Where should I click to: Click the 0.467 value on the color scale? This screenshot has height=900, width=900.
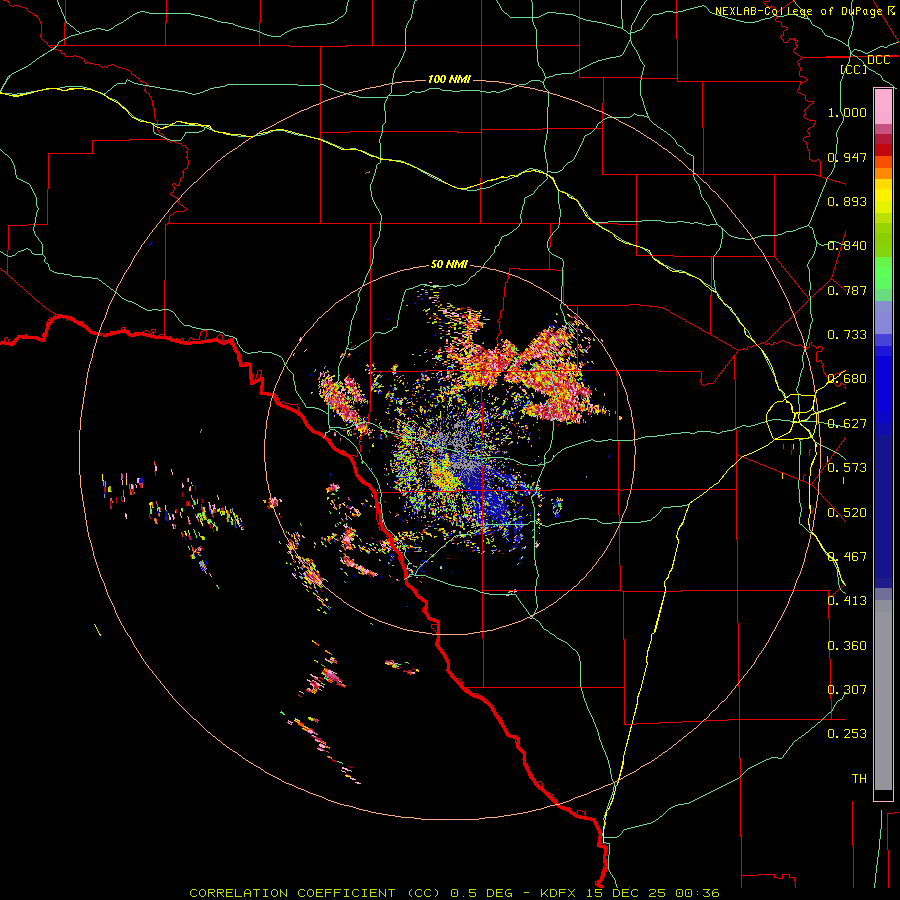tap(847, 557)
